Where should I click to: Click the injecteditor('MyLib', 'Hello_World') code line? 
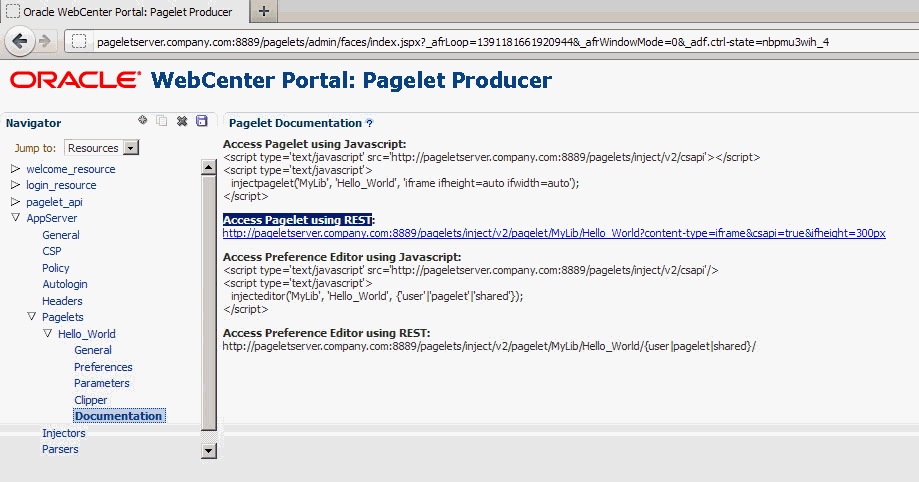coord(377,296)
